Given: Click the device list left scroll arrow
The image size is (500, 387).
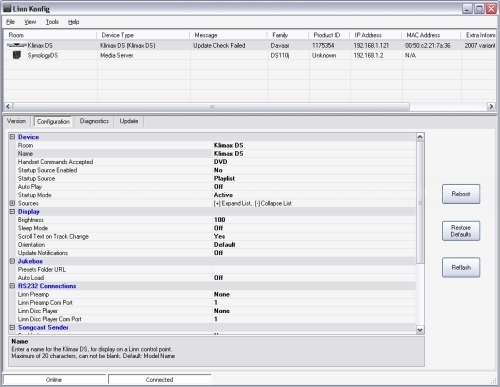Looking at the screenshot, I should 8,106.
